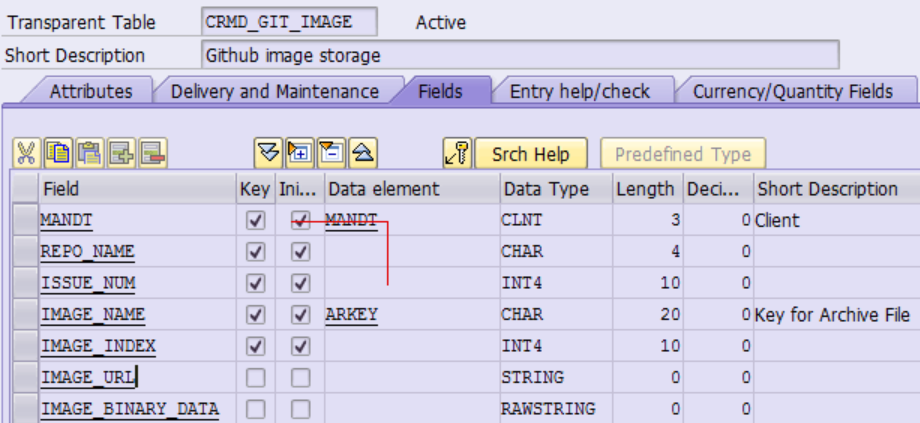Image resolution: width=920 pixels, height=423 pixels.
Task: Uncheck Key checkbox for MANDT
Action: (255, 221)
